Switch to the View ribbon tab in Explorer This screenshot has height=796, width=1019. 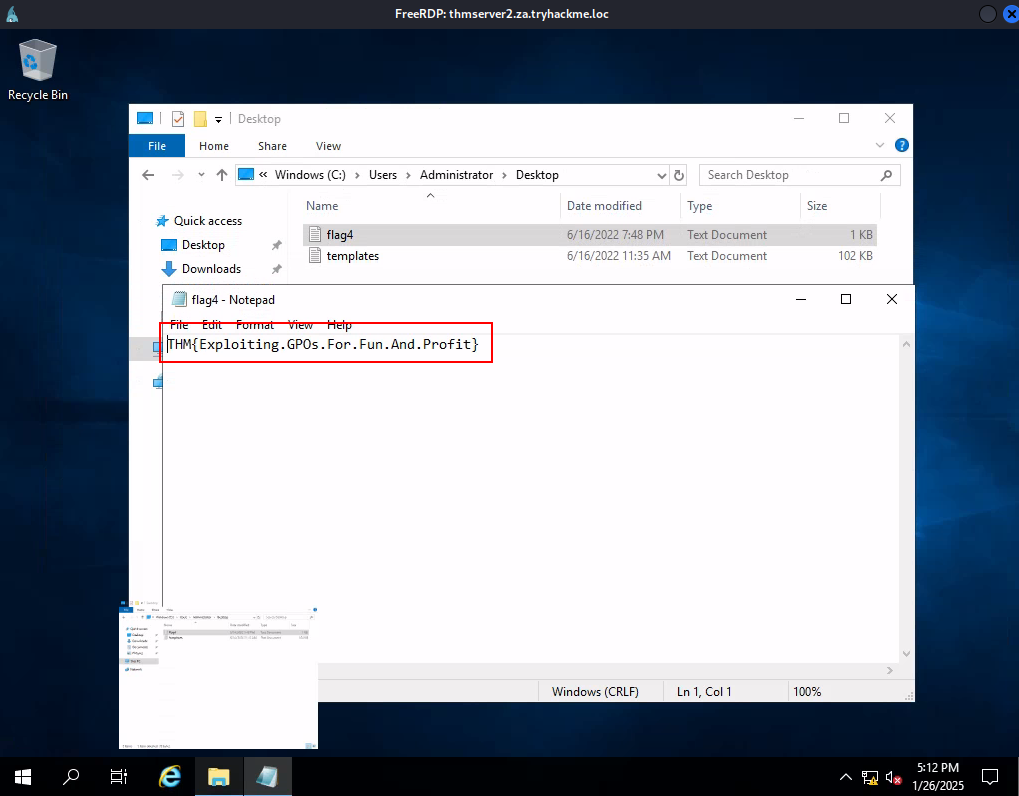coord(328,146)
